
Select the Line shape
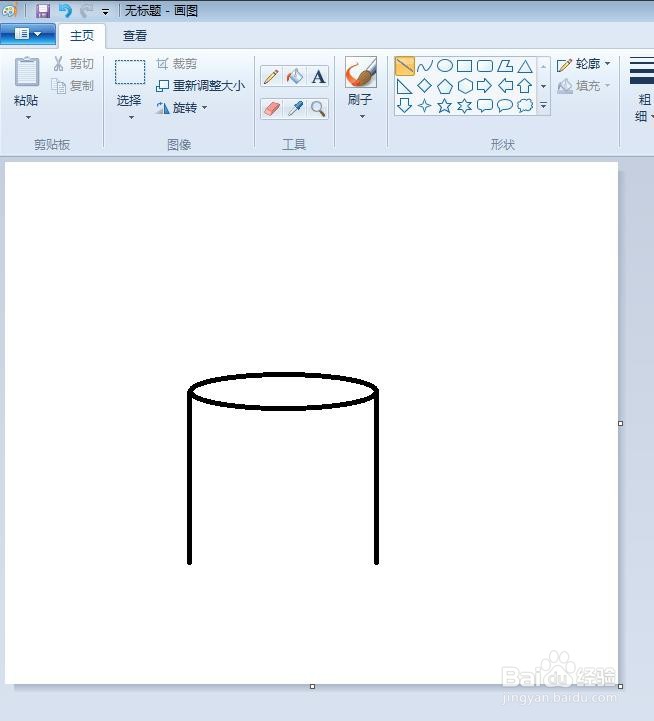coord(405,66)
